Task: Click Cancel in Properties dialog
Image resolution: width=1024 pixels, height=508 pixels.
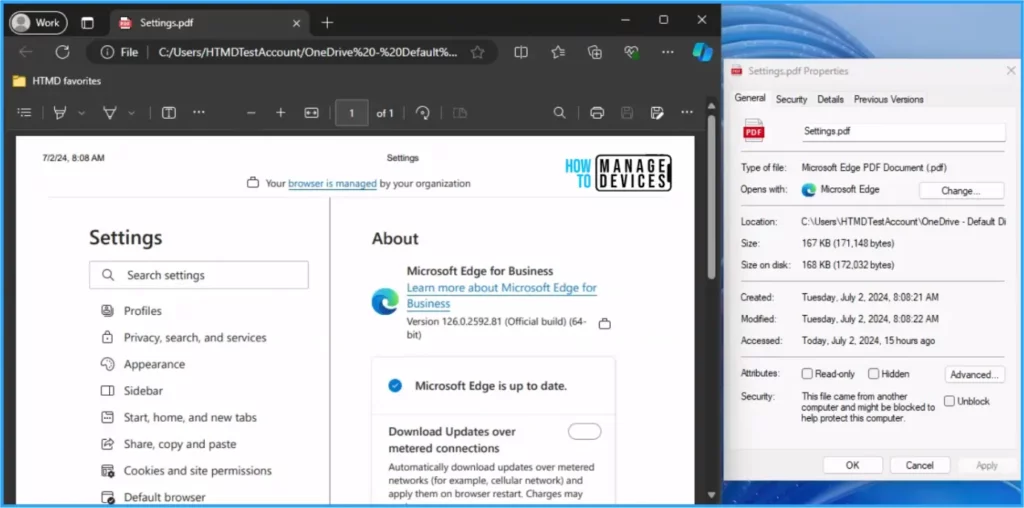Action: (x=920, y=466)
